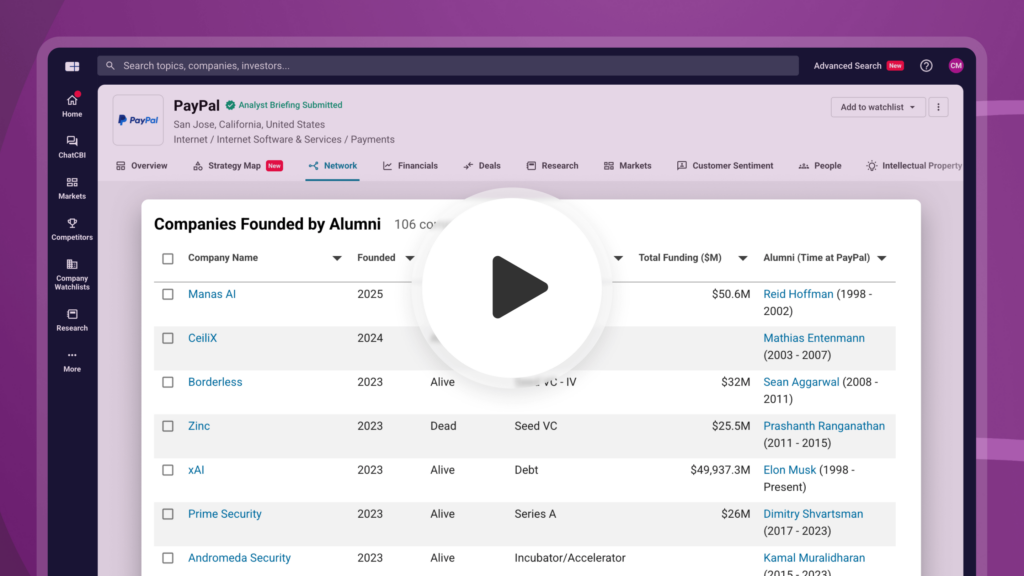The height and width of the screenshot is (576, 1024).
Task: Expand the Company Name column sort arrow
Action: click(337, 259)
